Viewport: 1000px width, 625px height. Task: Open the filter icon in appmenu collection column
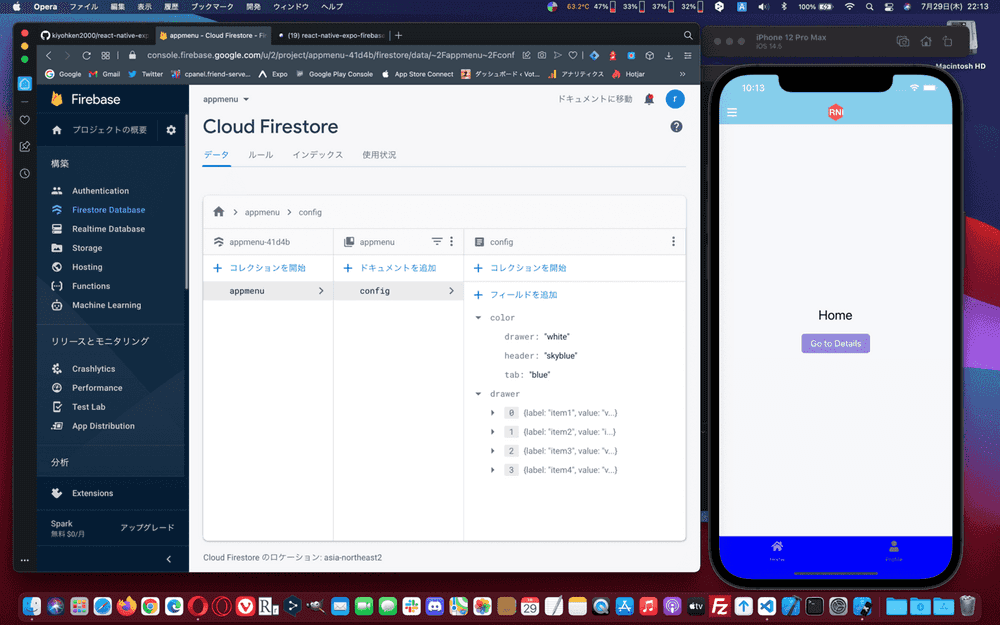click(x=437, y=242)
